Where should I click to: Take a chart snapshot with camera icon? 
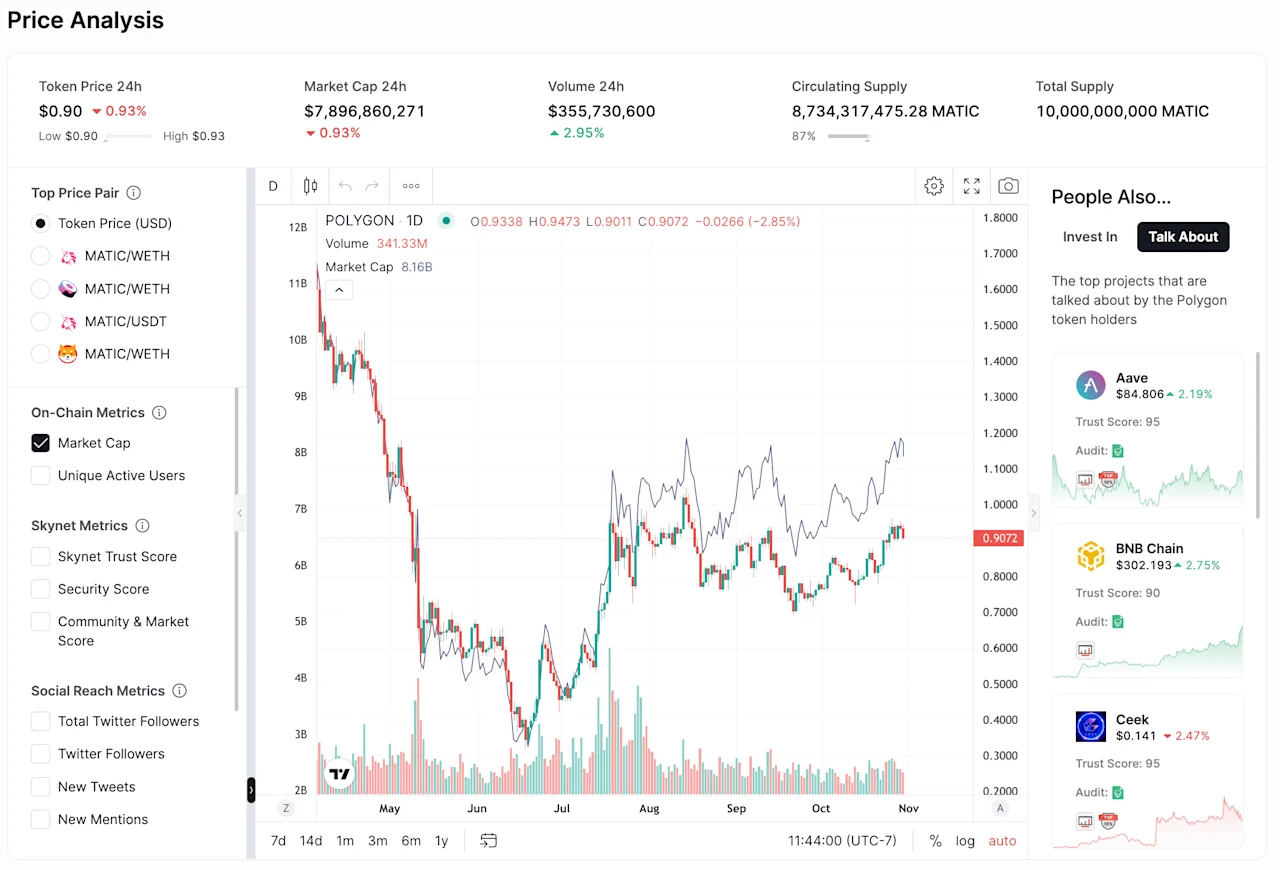[1009, 186]
